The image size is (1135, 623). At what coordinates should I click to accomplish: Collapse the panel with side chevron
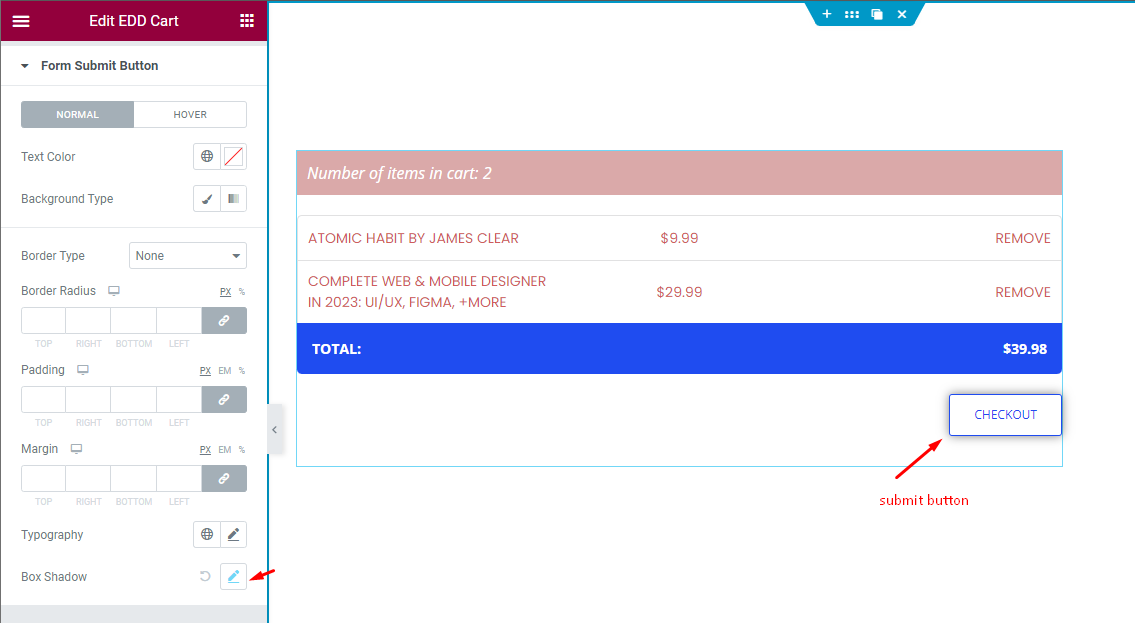tap(275, 429)
